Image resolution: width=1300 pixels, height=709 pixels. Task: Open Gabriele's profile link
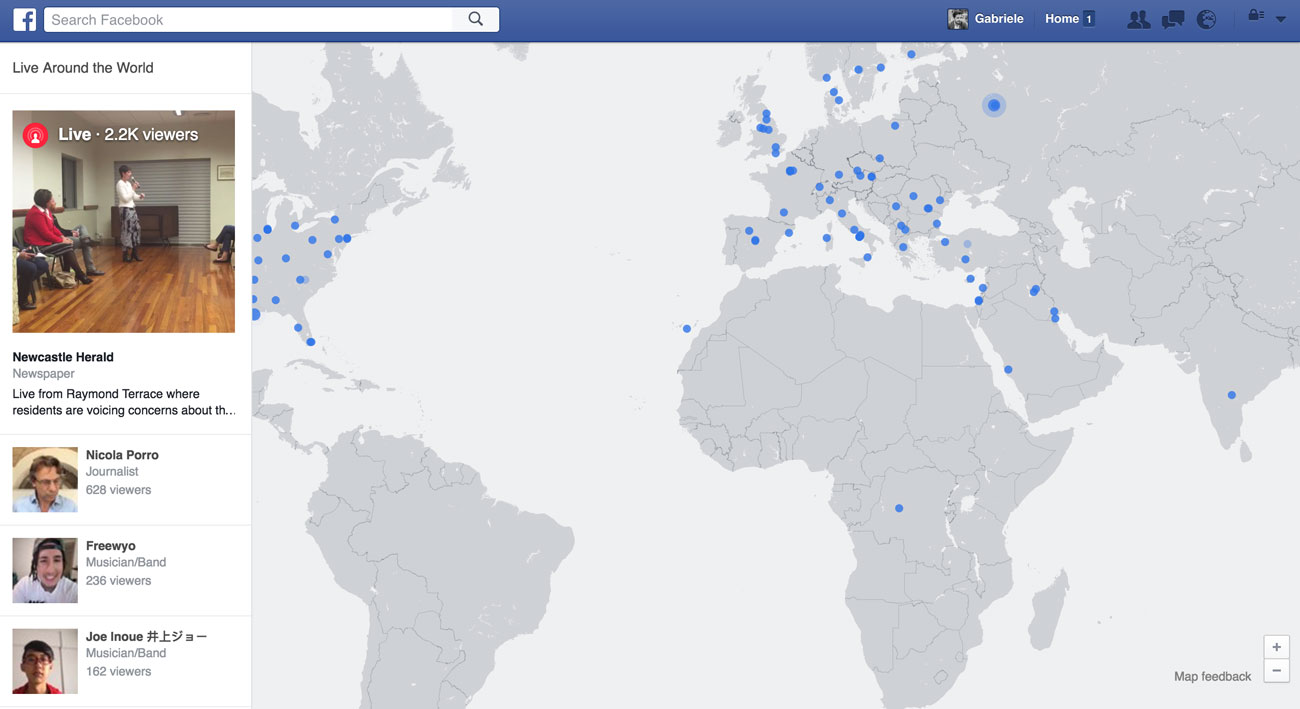click(x=999, y=19)
